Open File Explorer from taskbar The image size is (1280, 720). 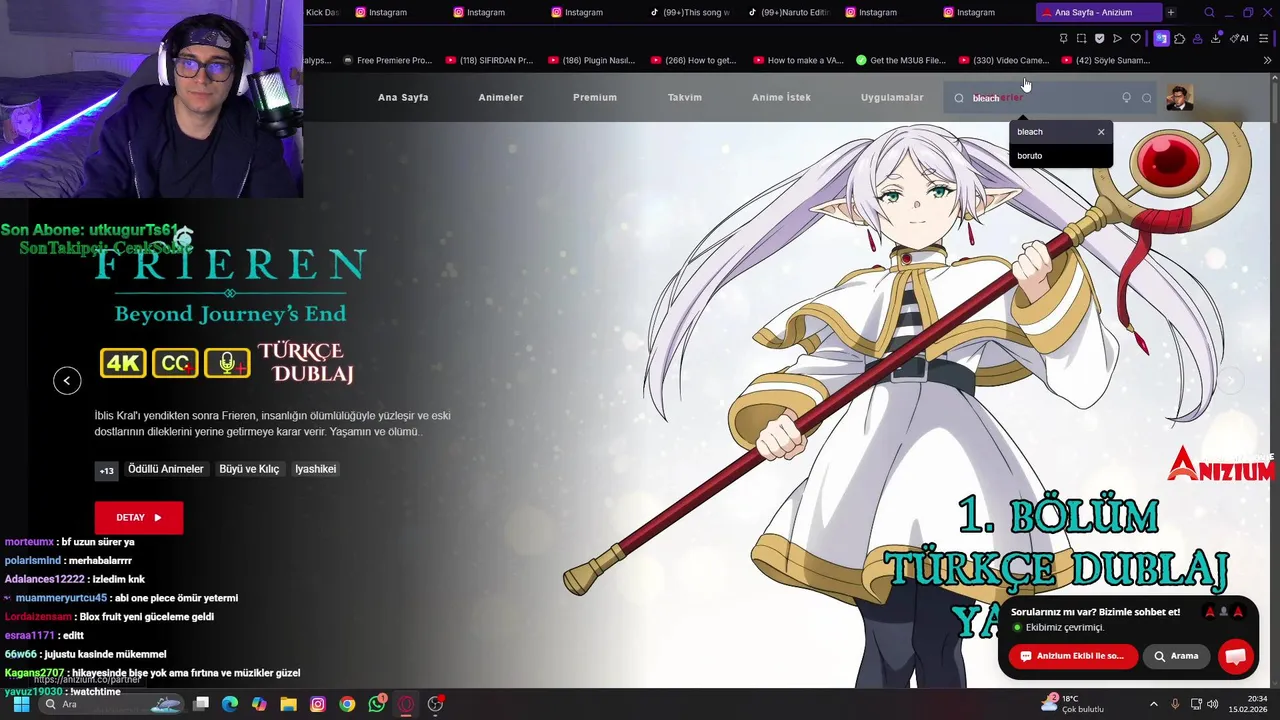pos(288,704)
